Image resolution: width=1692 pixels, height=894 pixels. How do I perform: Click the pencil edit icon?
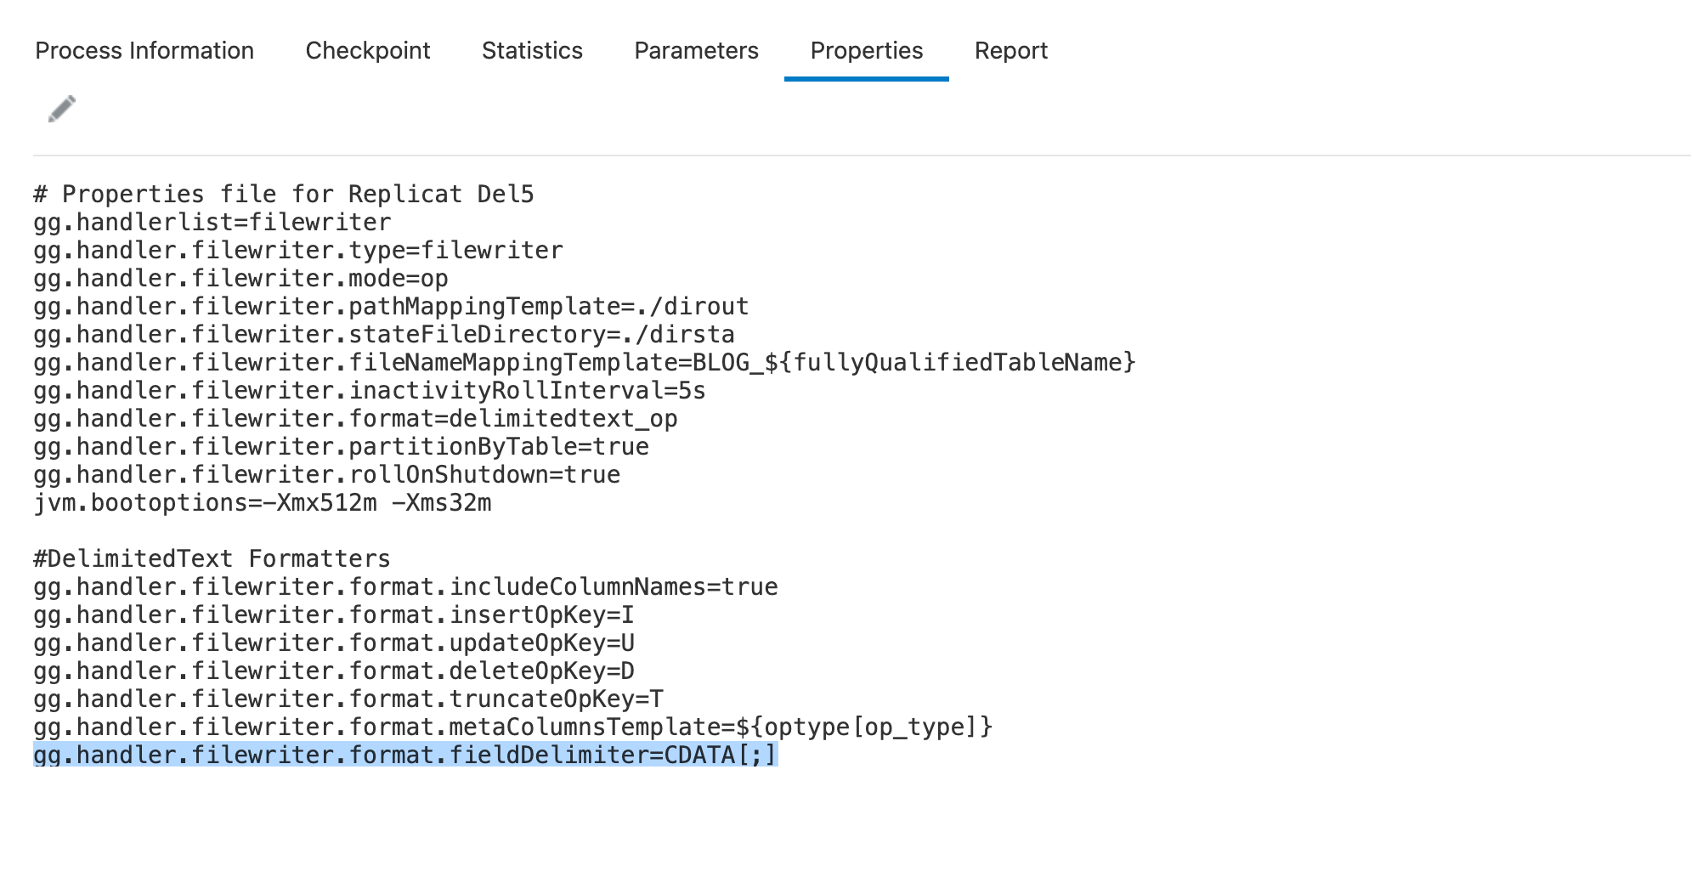point(62,109)
